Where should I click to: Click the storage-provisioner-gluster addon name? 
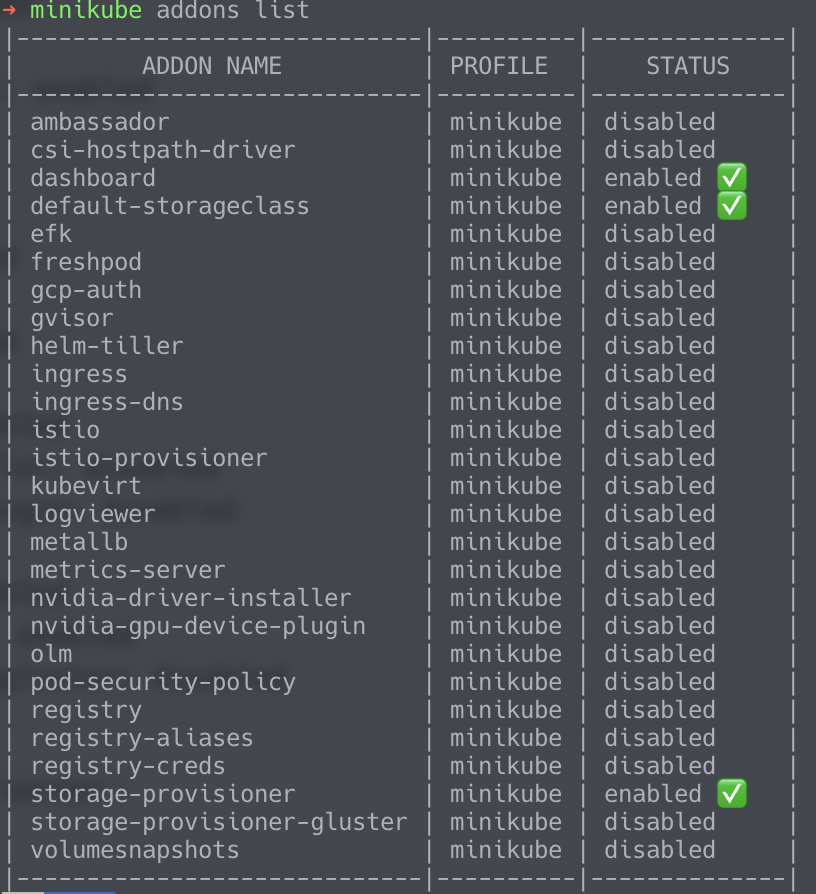tap(219, 822)
